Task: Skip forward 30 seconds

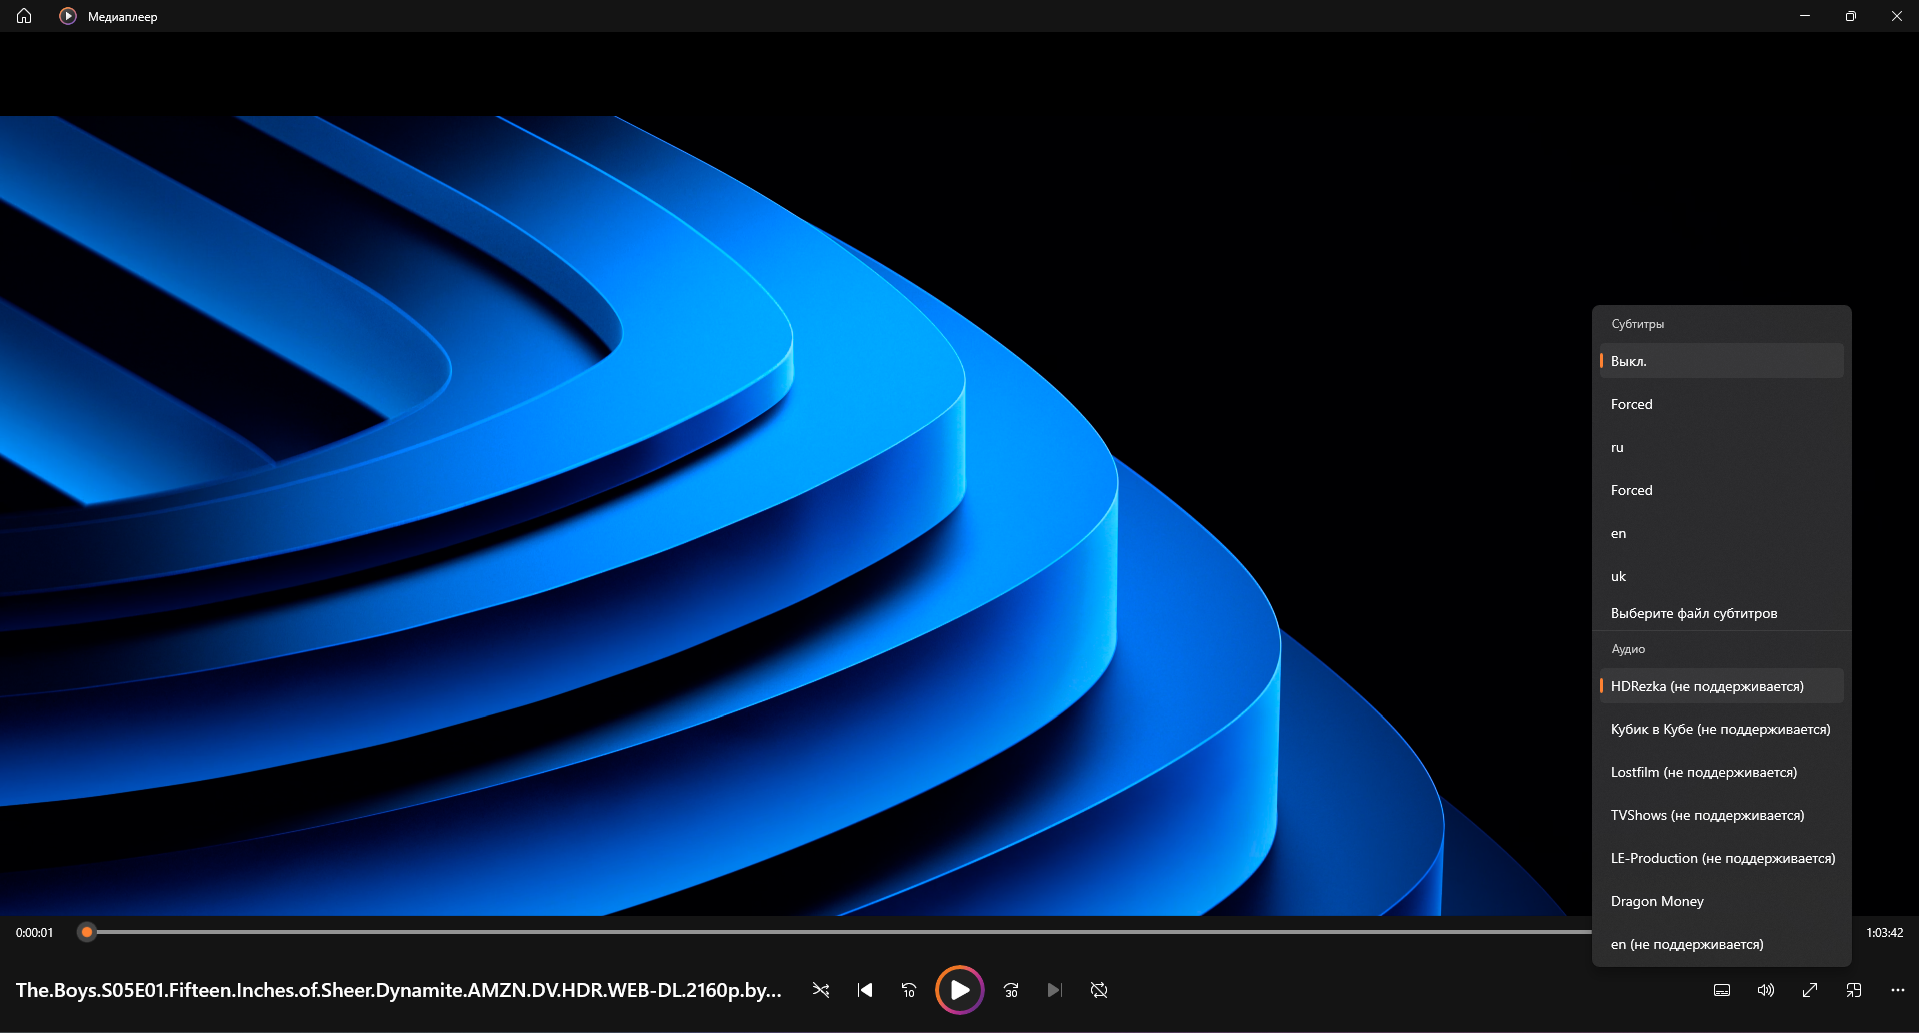Action: (1011, 990)
